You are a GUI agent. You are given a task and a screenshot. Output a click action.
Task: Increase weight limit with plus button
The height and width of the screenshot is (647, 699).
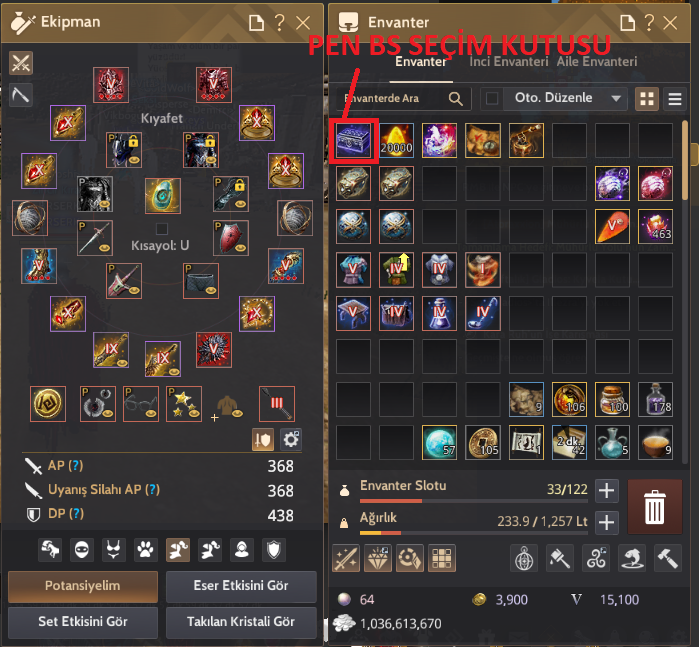coord(607,522)
